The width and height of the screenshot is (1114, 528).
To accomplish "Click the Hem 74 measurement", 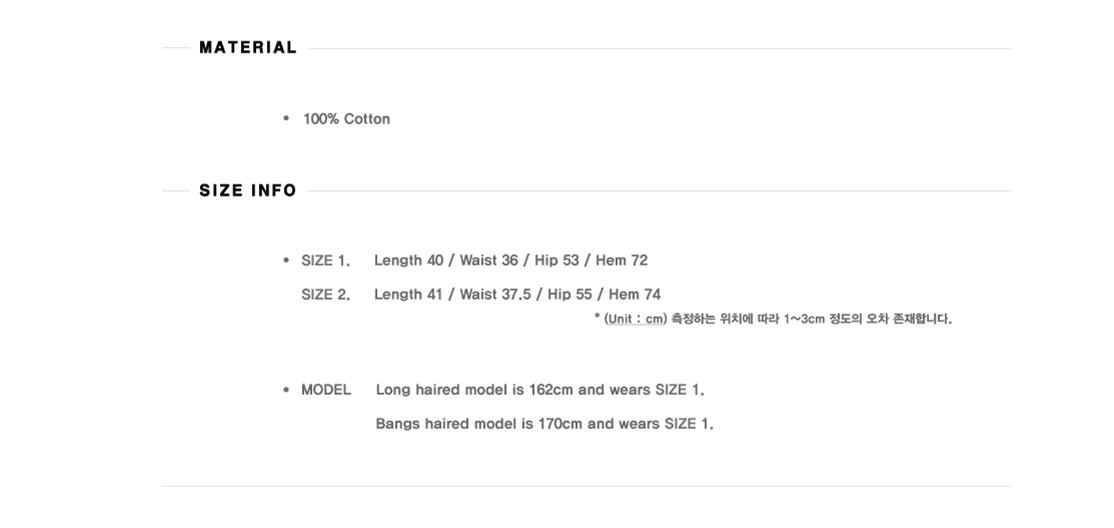I will tap(634, 294).
